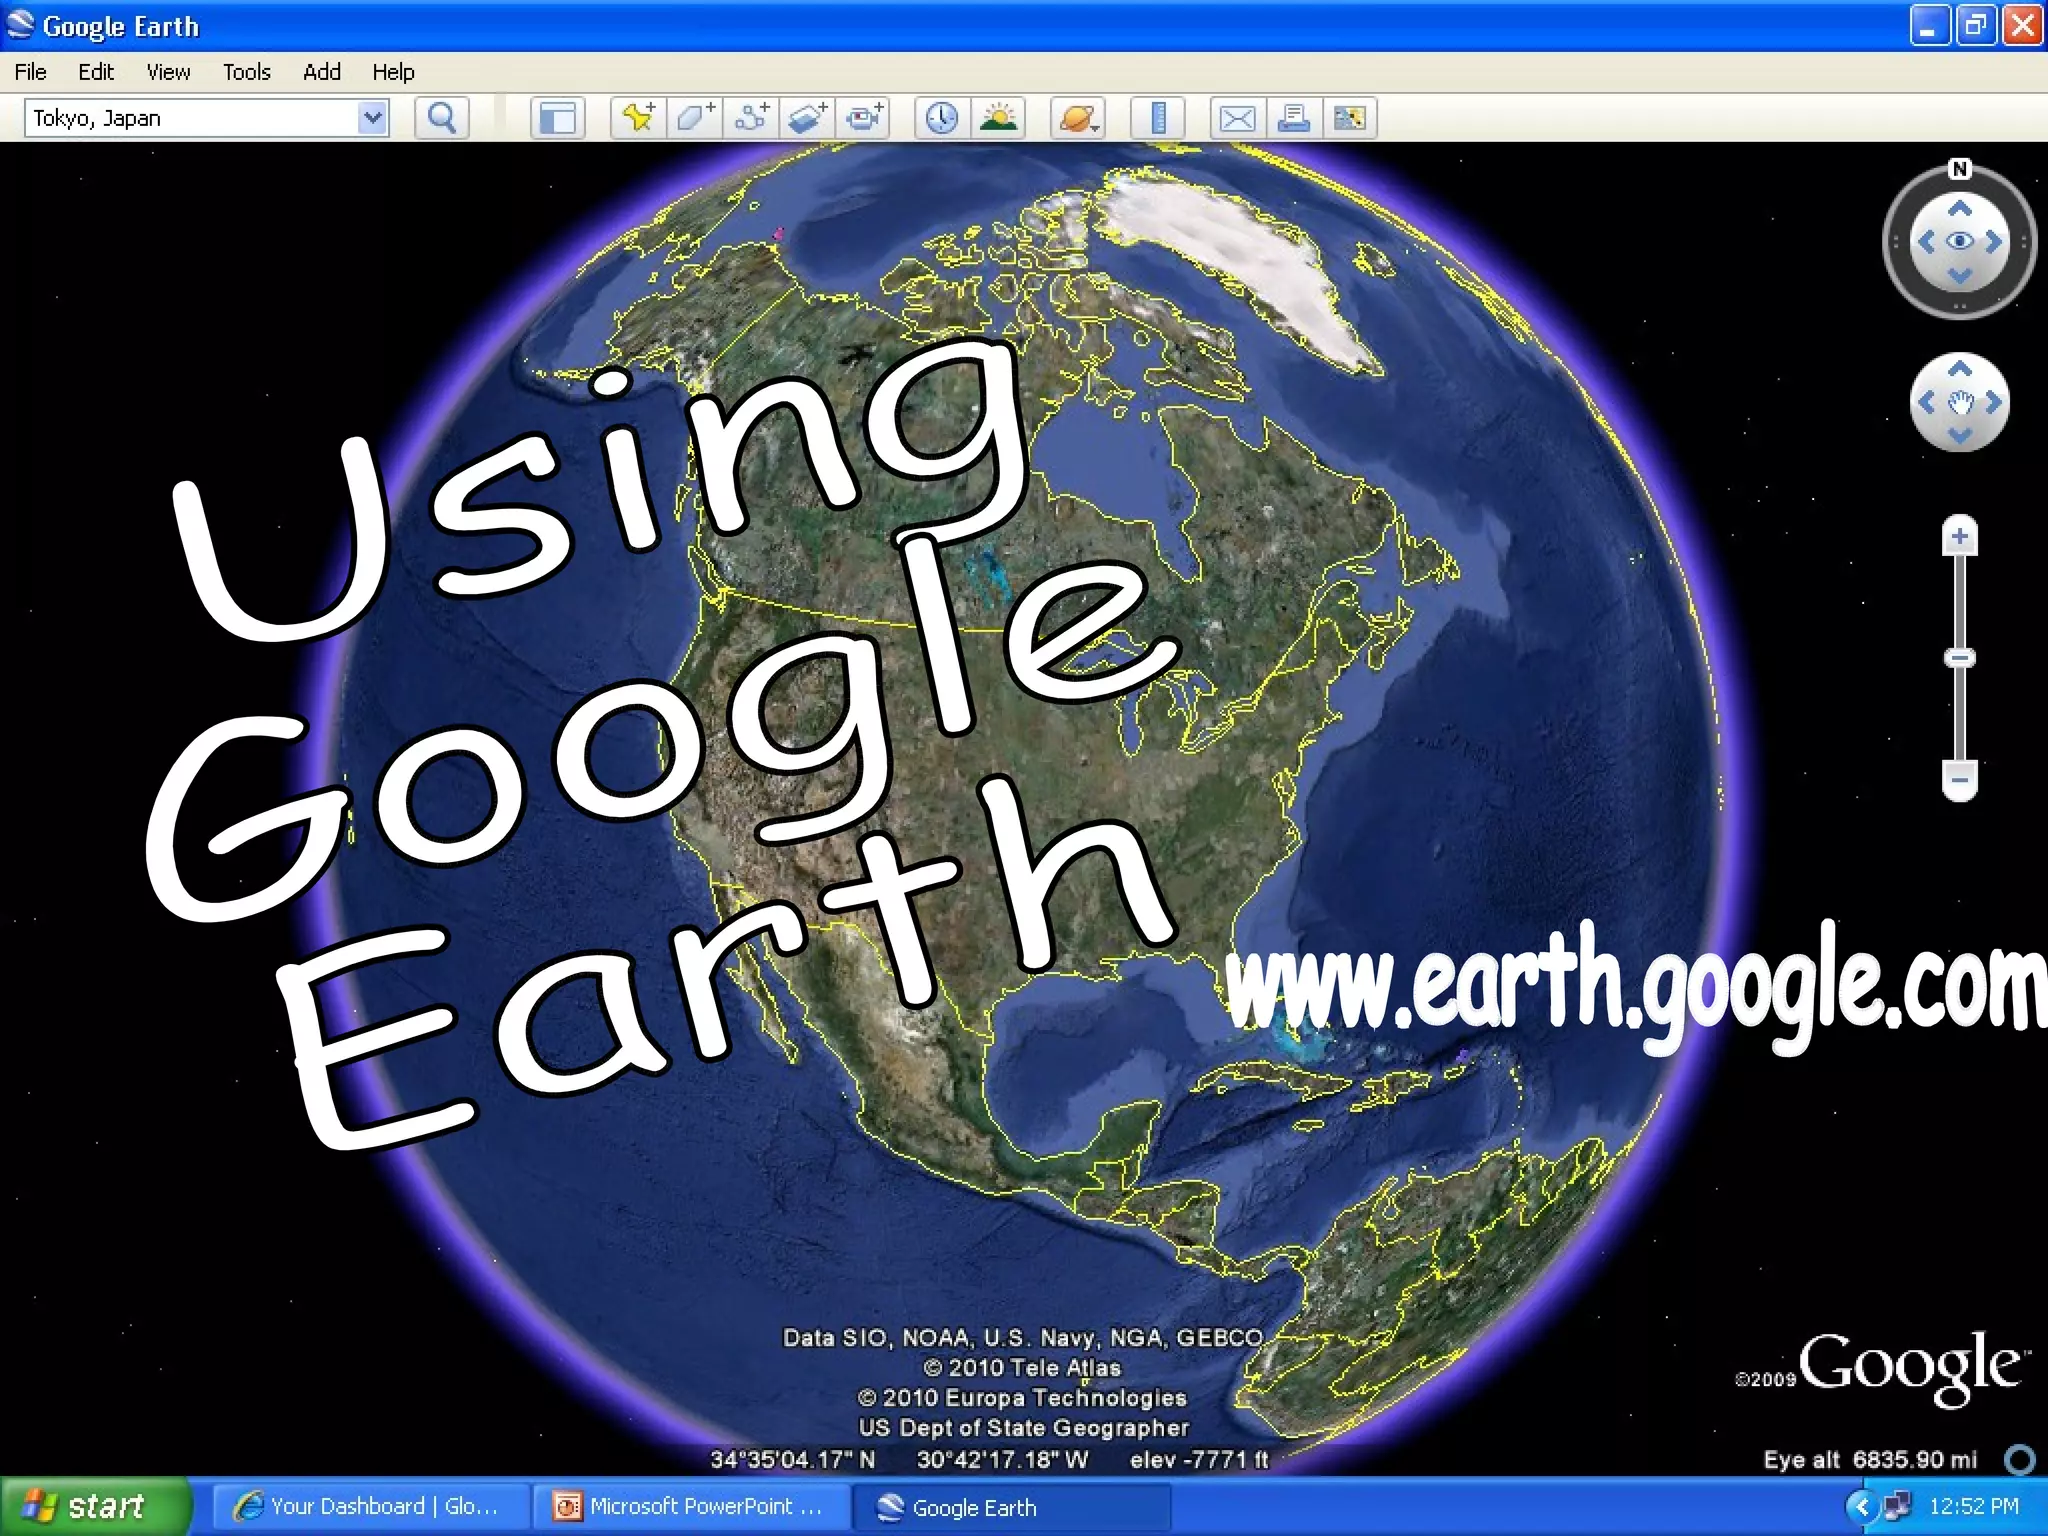Click the hand icon in move joystick

[1960, 402]
